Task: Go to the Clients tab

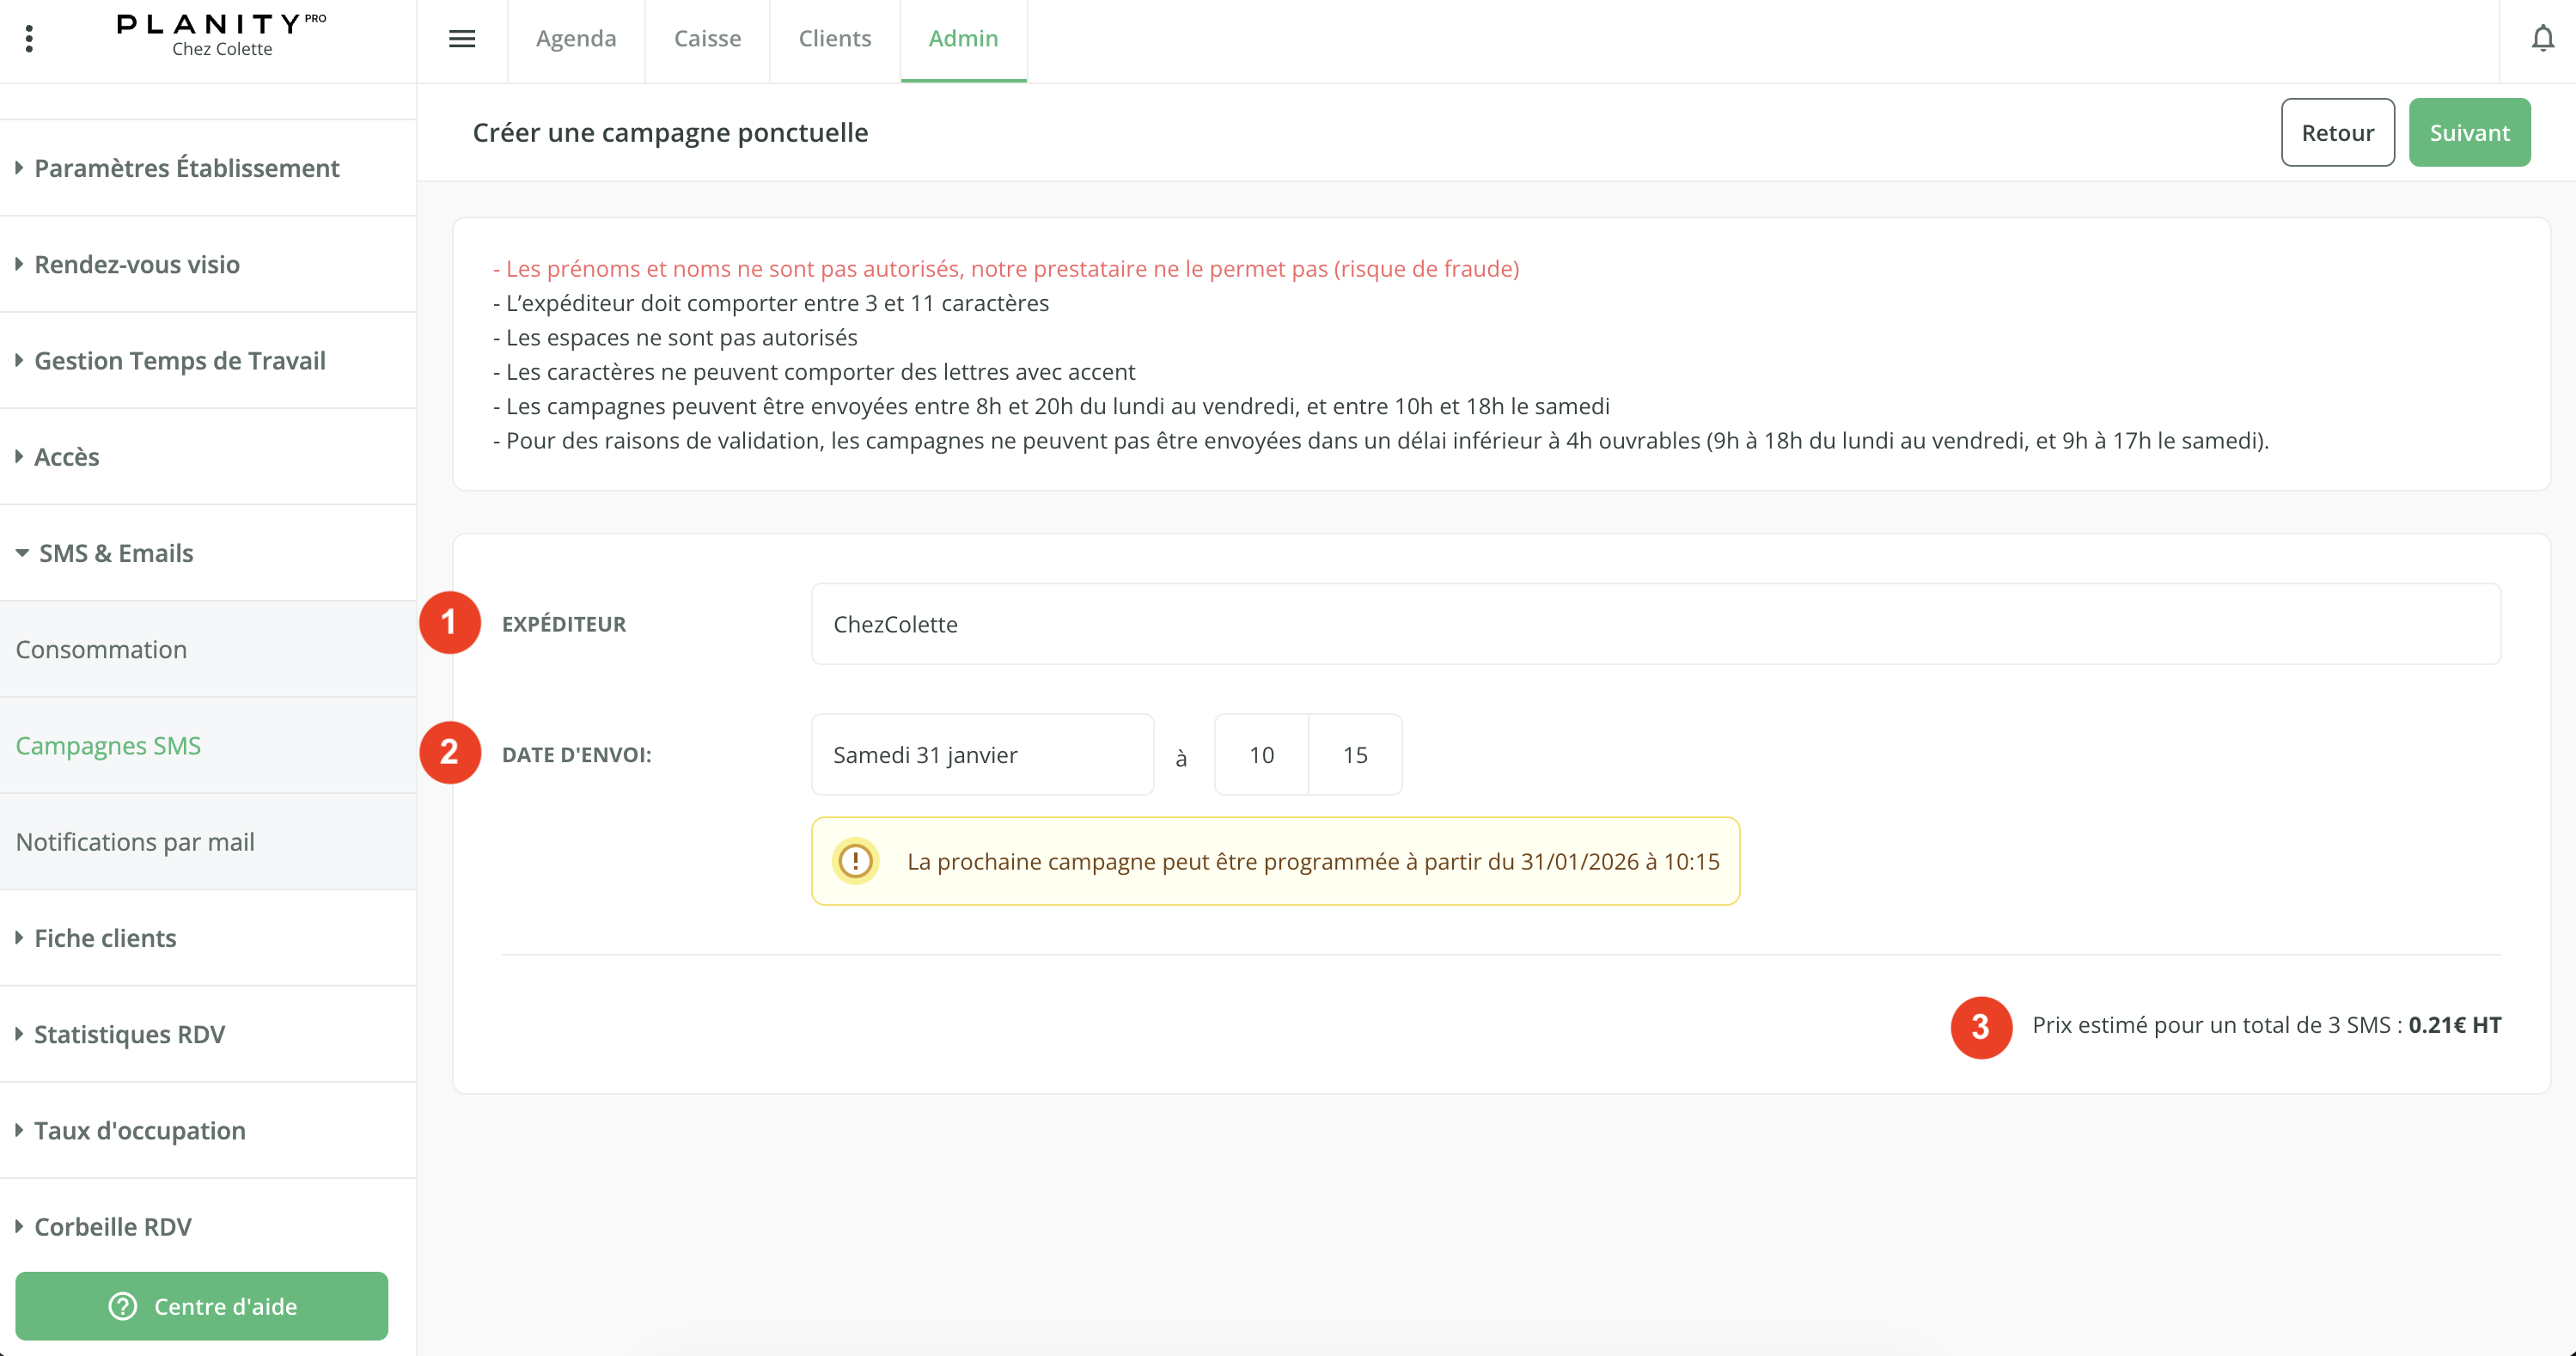Action: [x=834, y=39]
